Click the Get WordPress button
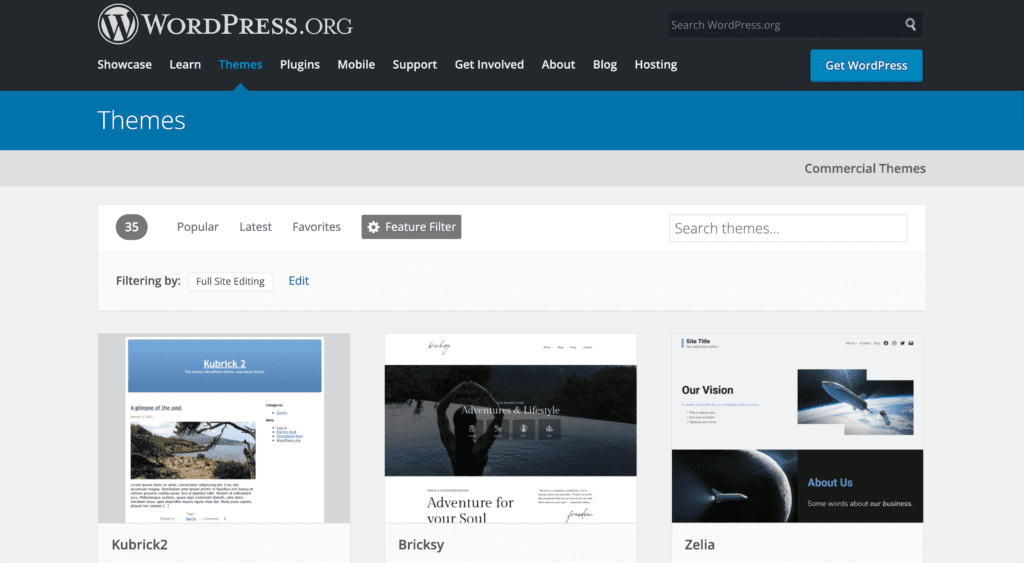Viewport: 1024px width, 563px height. 866,65
